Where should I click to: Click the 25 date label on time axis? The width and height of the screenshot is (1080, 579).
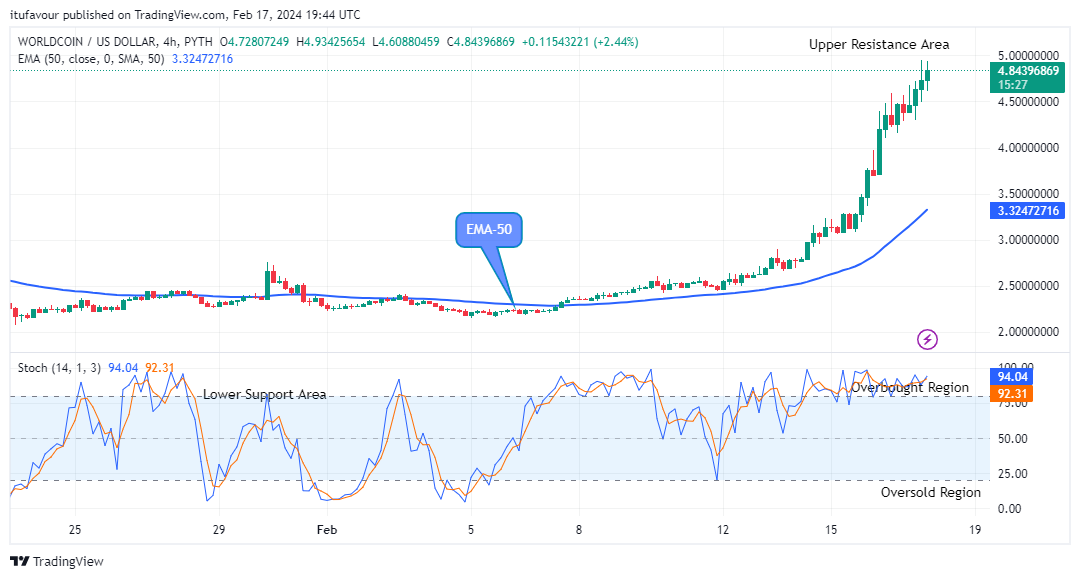point(75,530)
